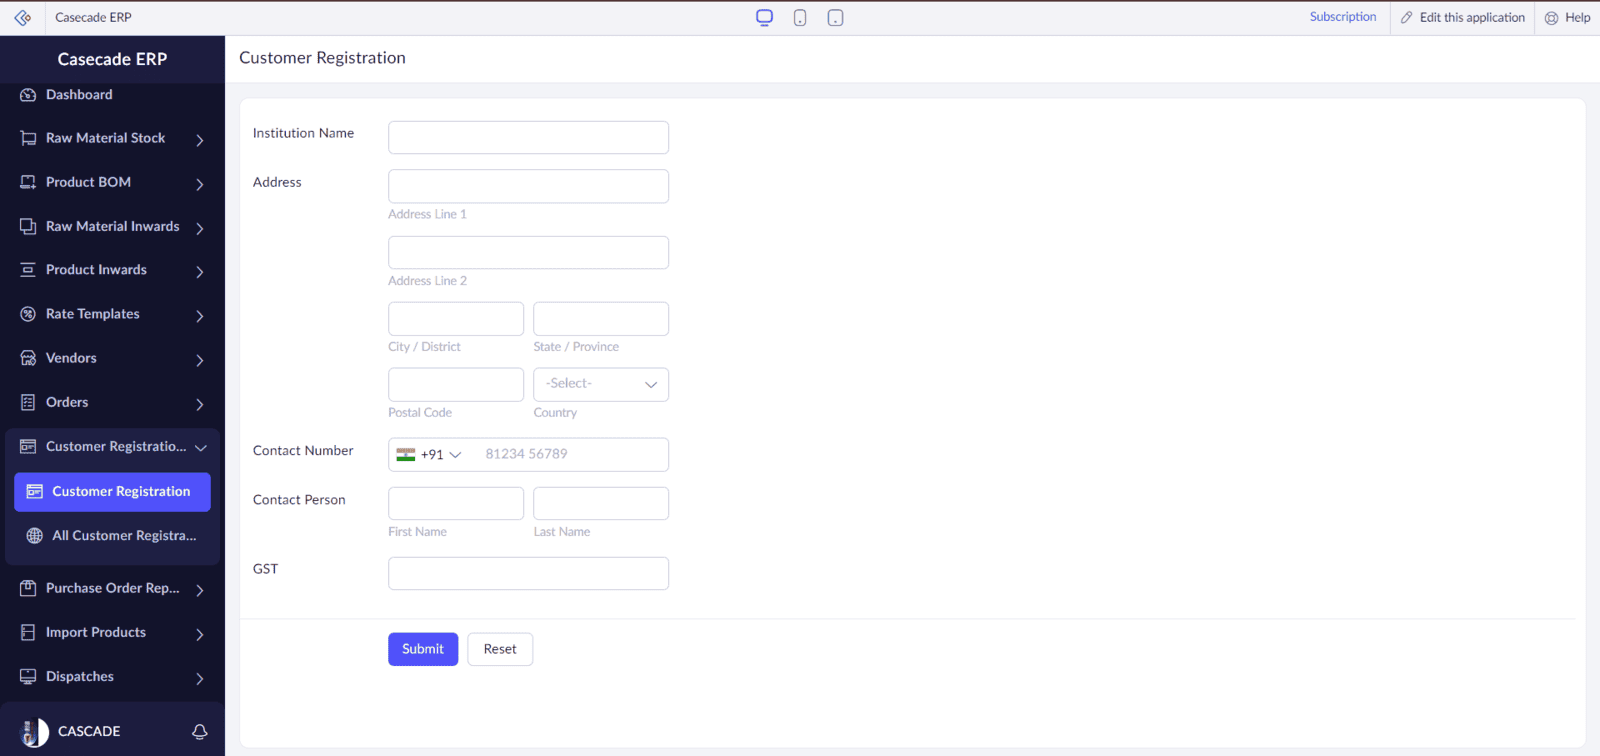This screenshot has height=756, width=1600.
Task: Focus the Postal Code field
Action: [x=456, y=384]
